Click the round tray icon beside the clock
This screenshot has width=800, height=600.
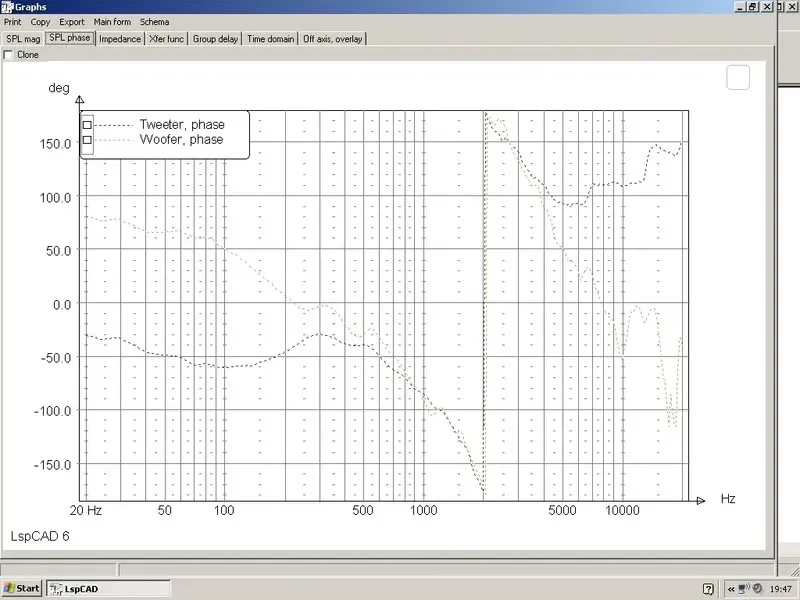pos(757,588)
